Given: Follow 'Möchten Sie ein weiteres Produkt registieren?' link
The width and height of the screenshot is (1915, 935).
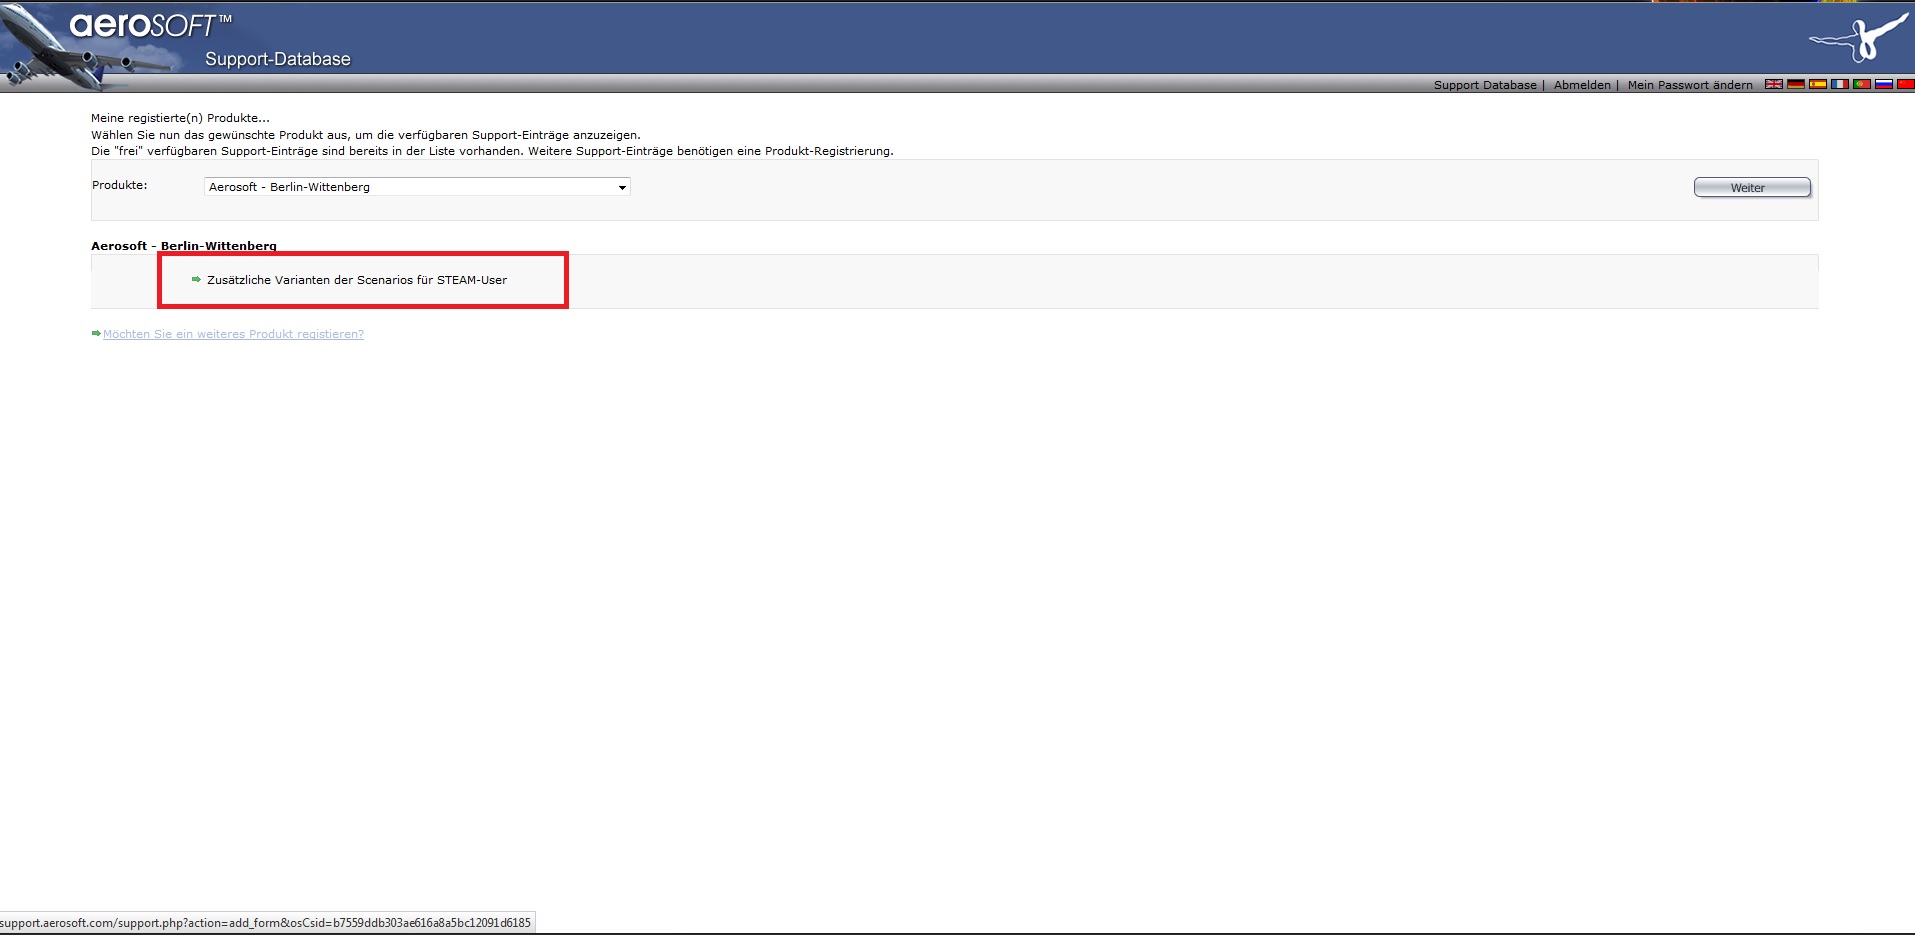Looking at the screenshot, I should tap(233, 334).
